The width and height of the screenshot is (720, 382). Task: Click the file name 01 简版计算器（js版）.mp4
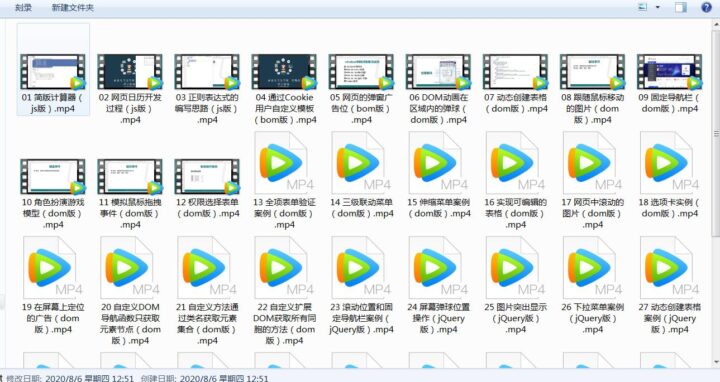[x=53, y=103]
